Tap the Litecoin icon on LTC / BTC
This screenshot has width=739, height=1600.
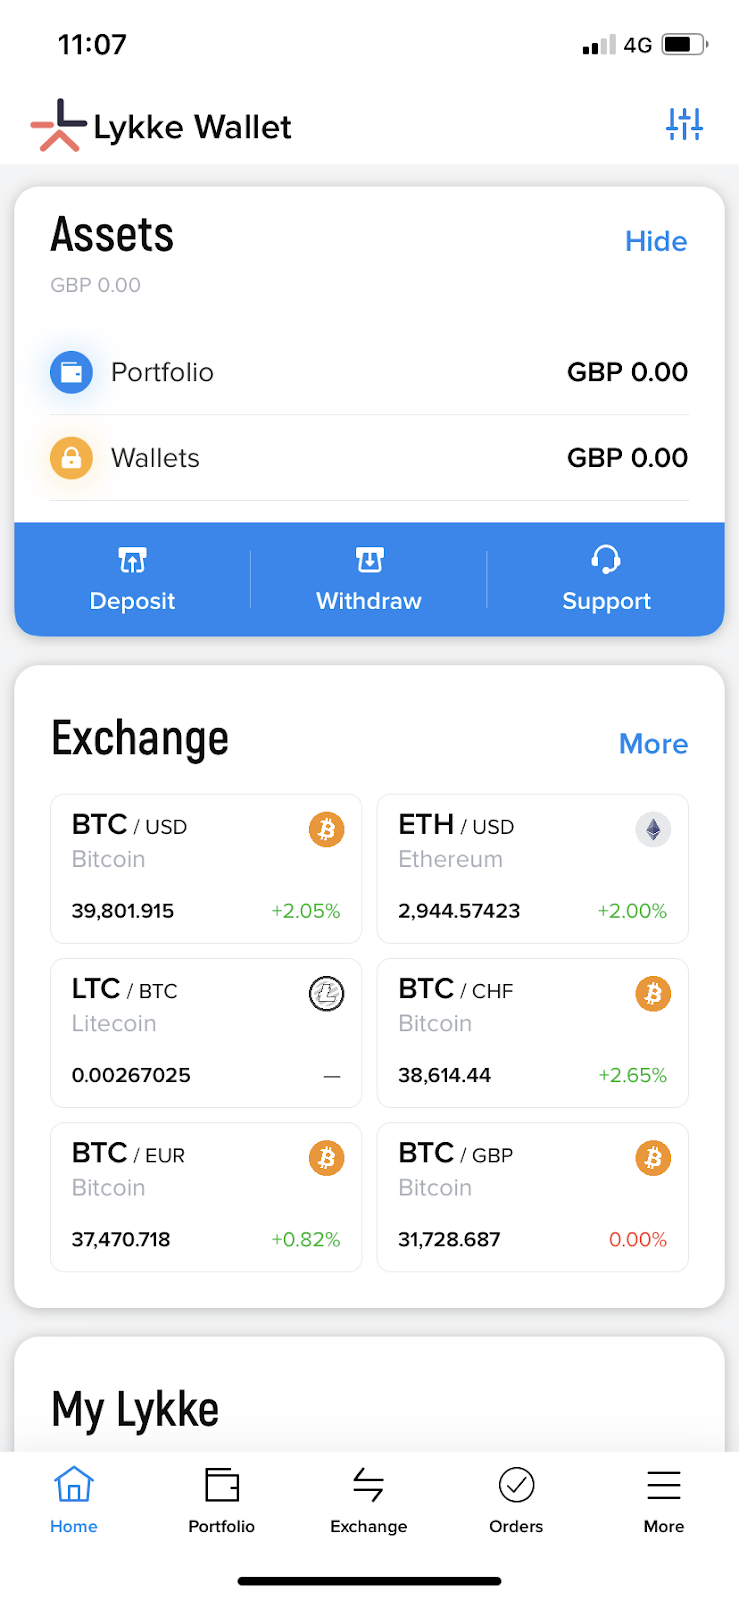coord(326,993)
